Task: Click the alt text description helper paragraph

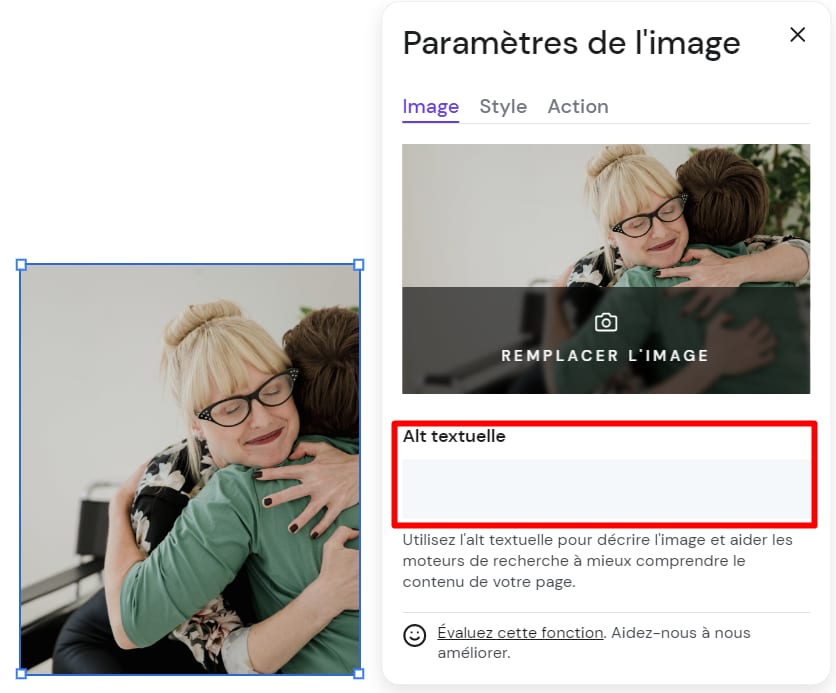Action: tap(597, 561)
